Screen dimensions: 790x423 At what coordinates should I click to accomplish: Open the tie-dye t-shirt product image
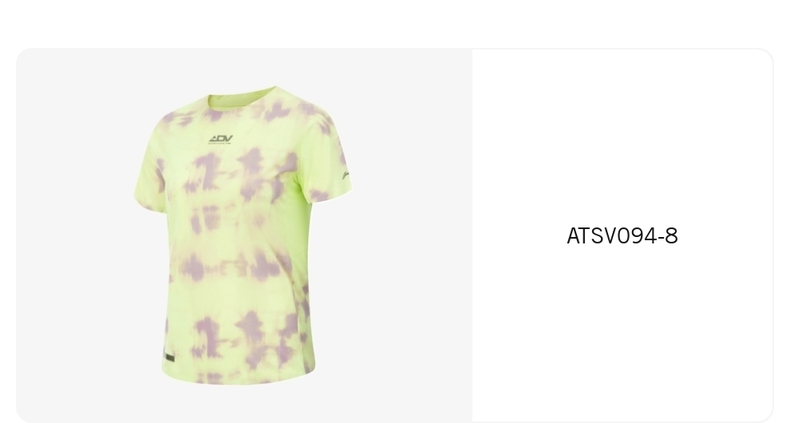(244, 235)
